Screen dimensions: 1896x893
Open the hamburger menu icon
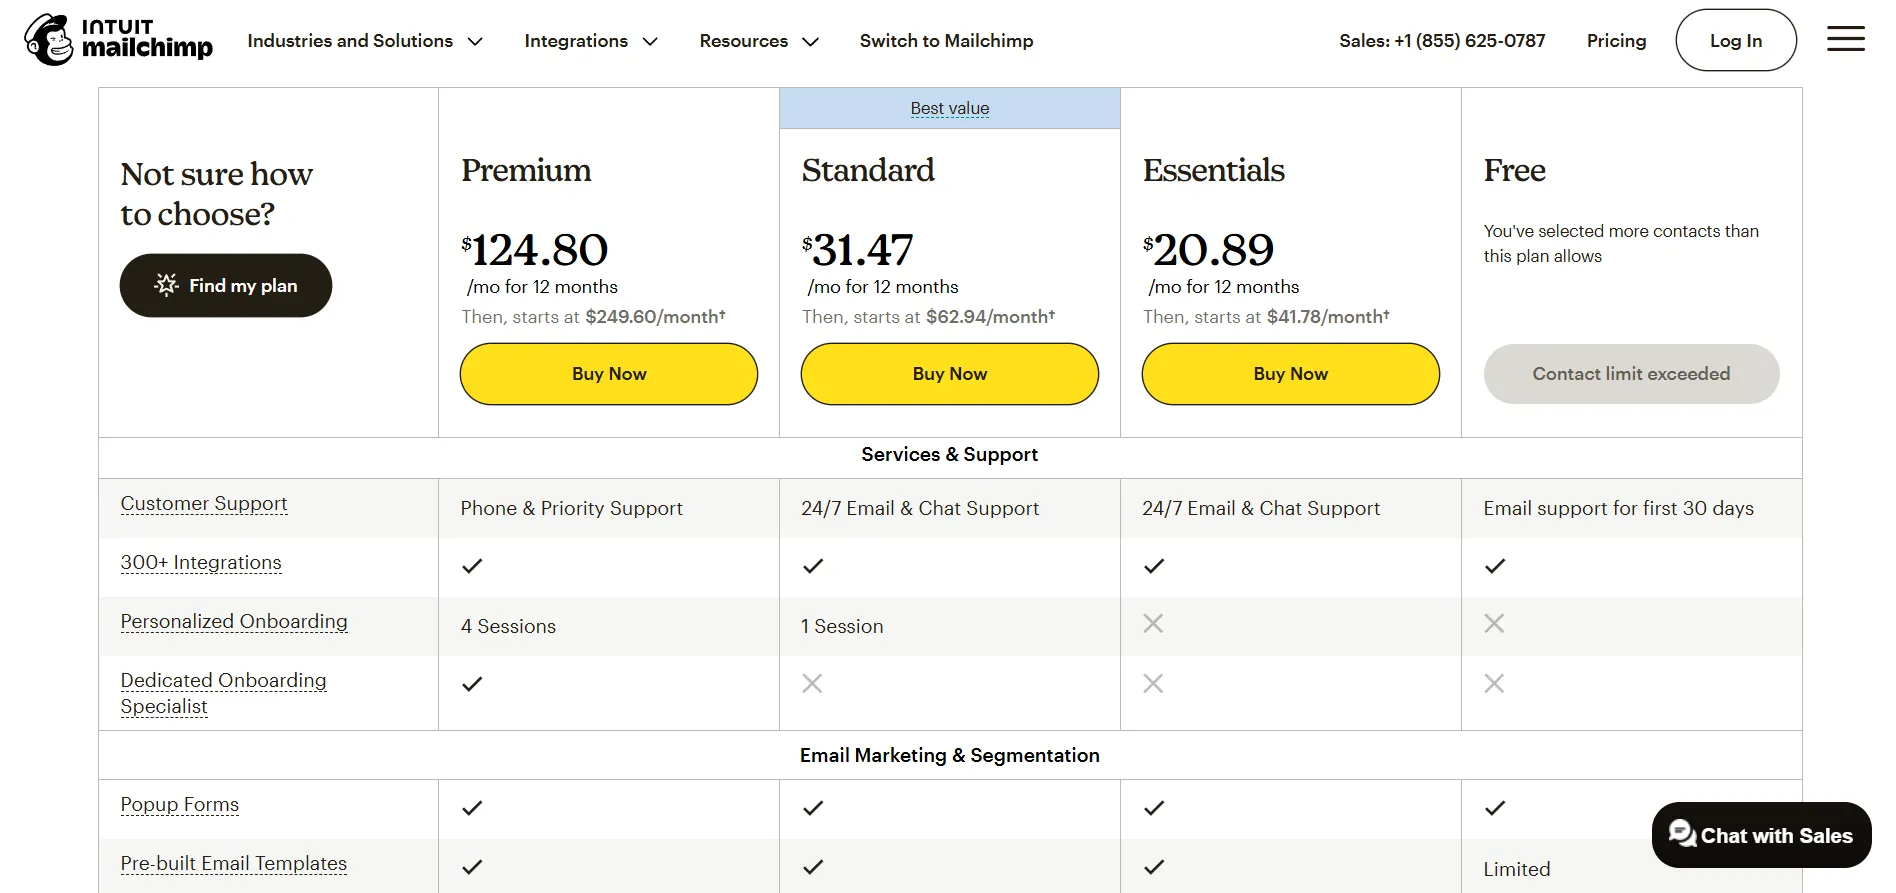point(1845,40)
